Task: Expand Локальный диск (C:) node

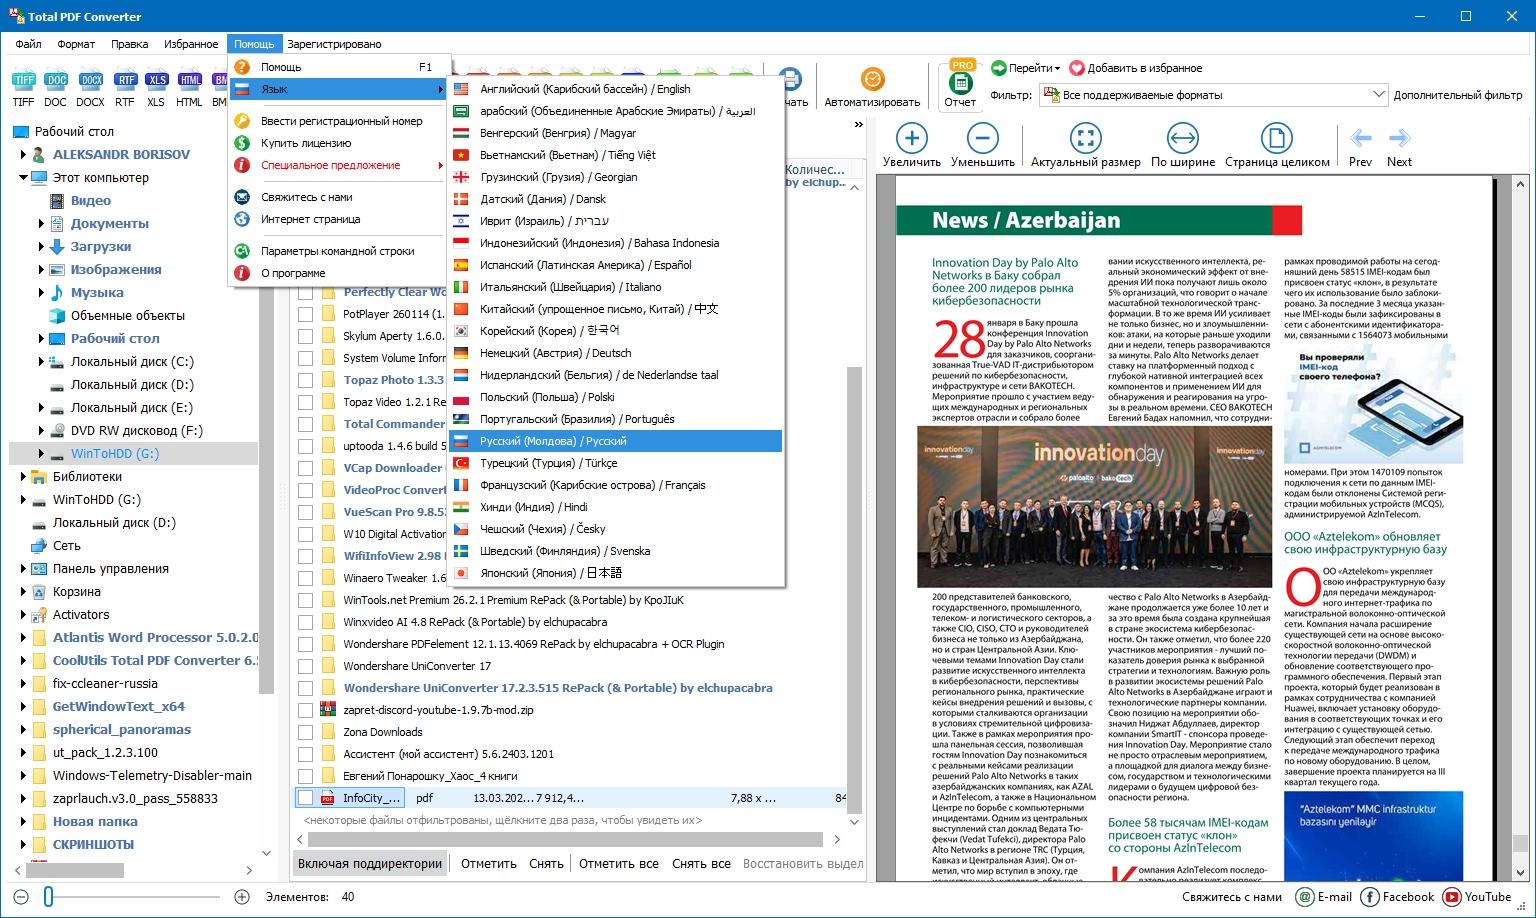Action: 41,362
